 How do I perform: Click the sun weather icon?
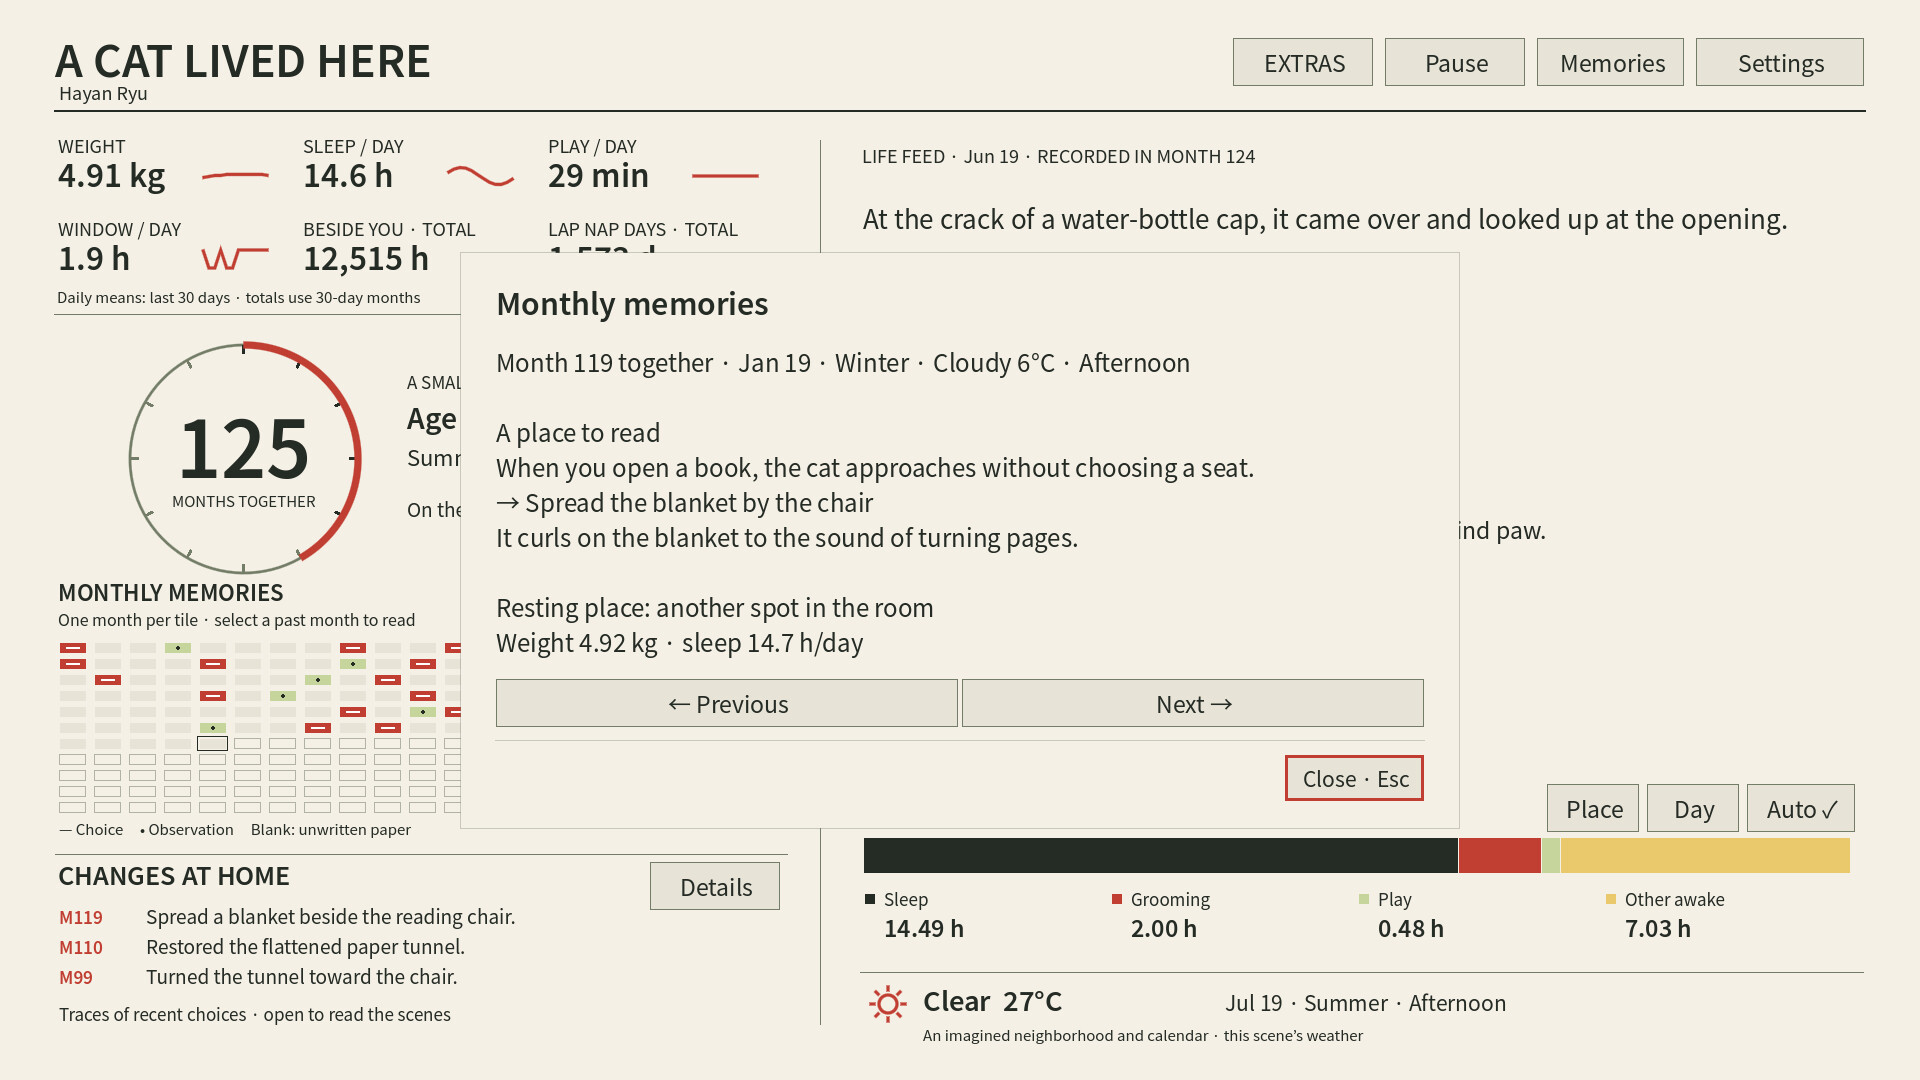pos(887,1003)
